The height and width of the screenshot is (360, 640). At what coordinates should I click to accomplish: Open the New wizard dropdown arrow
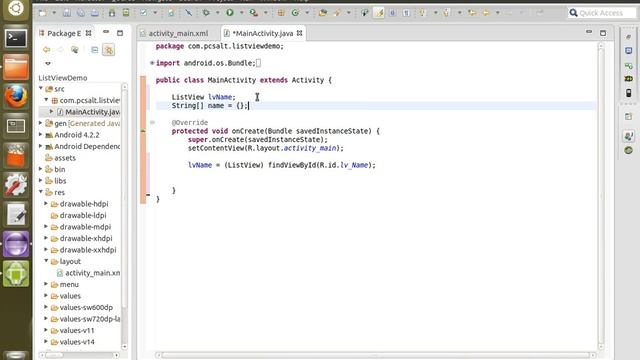tap(54, 13)
